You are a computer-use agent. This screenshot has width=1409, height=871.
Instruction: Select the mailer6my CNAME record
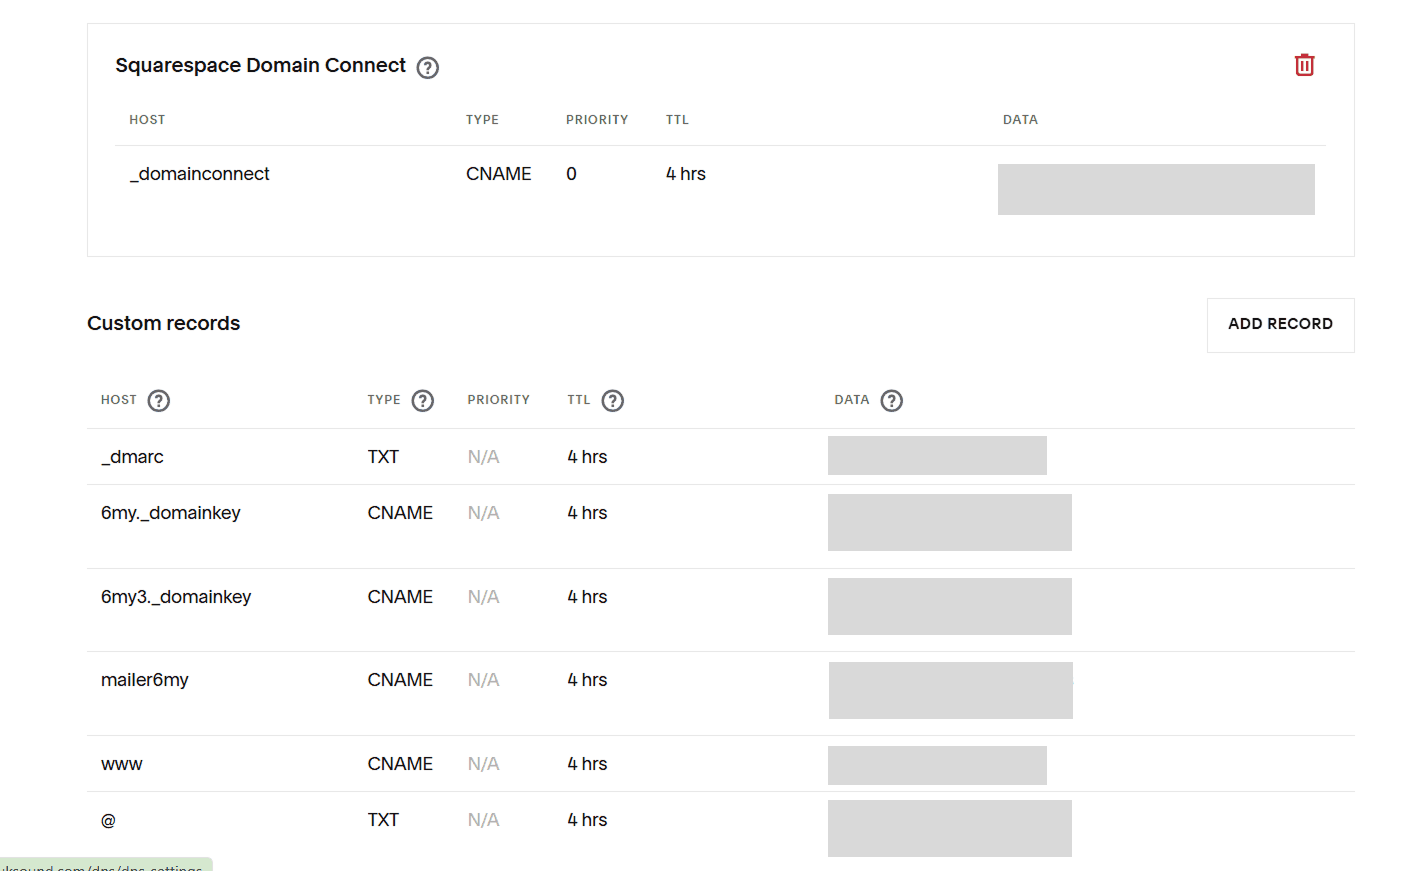click(x=720, y=694)
